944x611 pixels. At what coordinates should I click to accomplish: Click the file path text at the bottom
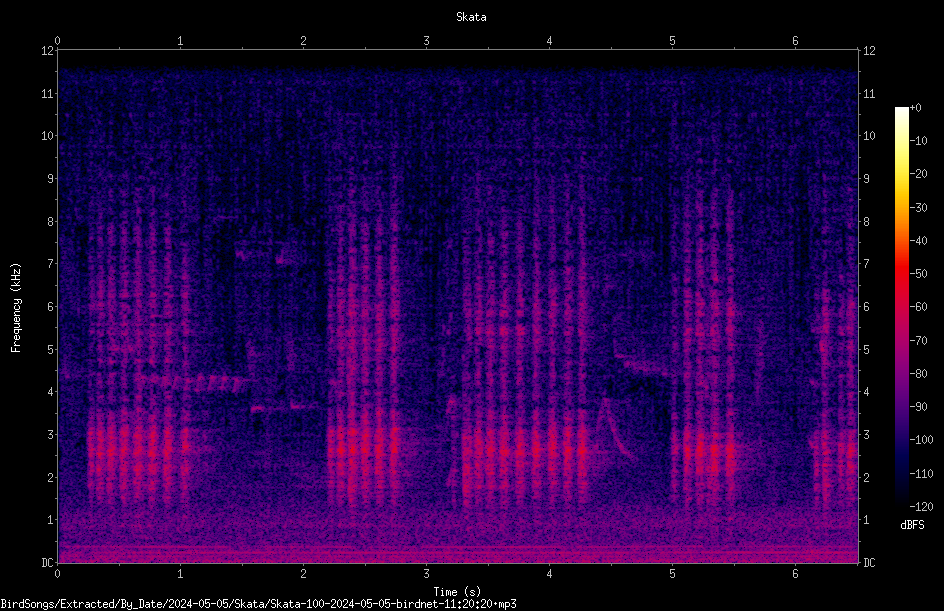click(x=258, y=604)
